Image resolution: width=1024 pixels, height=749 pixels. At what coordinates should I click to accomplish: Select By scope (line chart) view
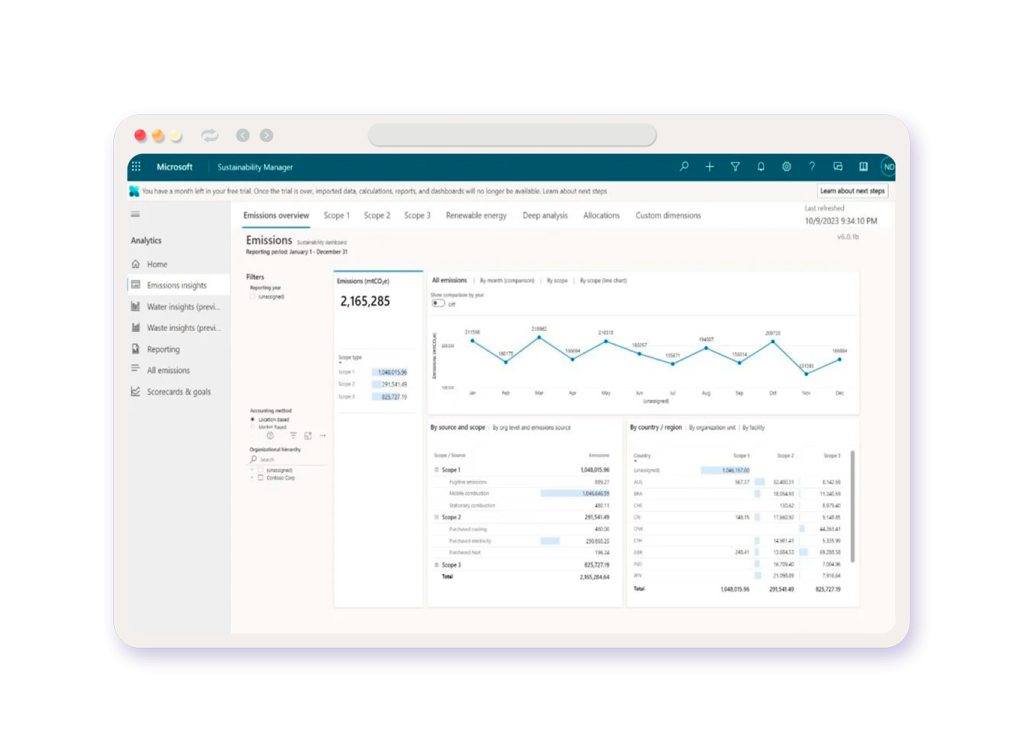603,281
